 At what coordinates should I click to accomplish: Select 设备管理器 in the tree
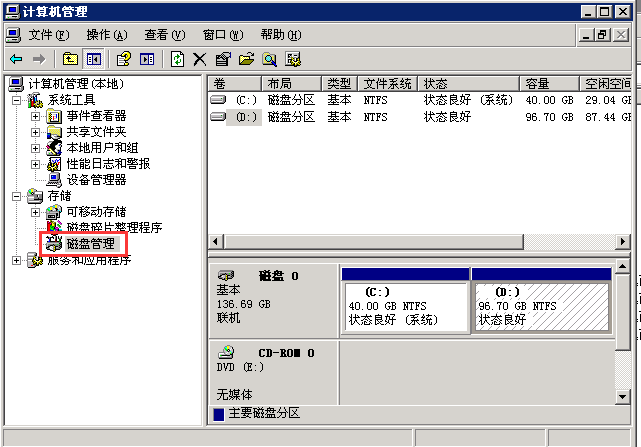click(x=96, y=180)
